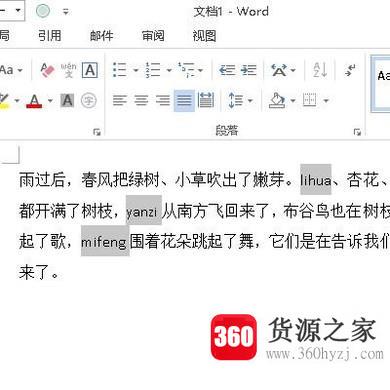The width and height of the screenshot is (390, 390).
Task: Show or hide paragraph marks
Action: [350, 70]
